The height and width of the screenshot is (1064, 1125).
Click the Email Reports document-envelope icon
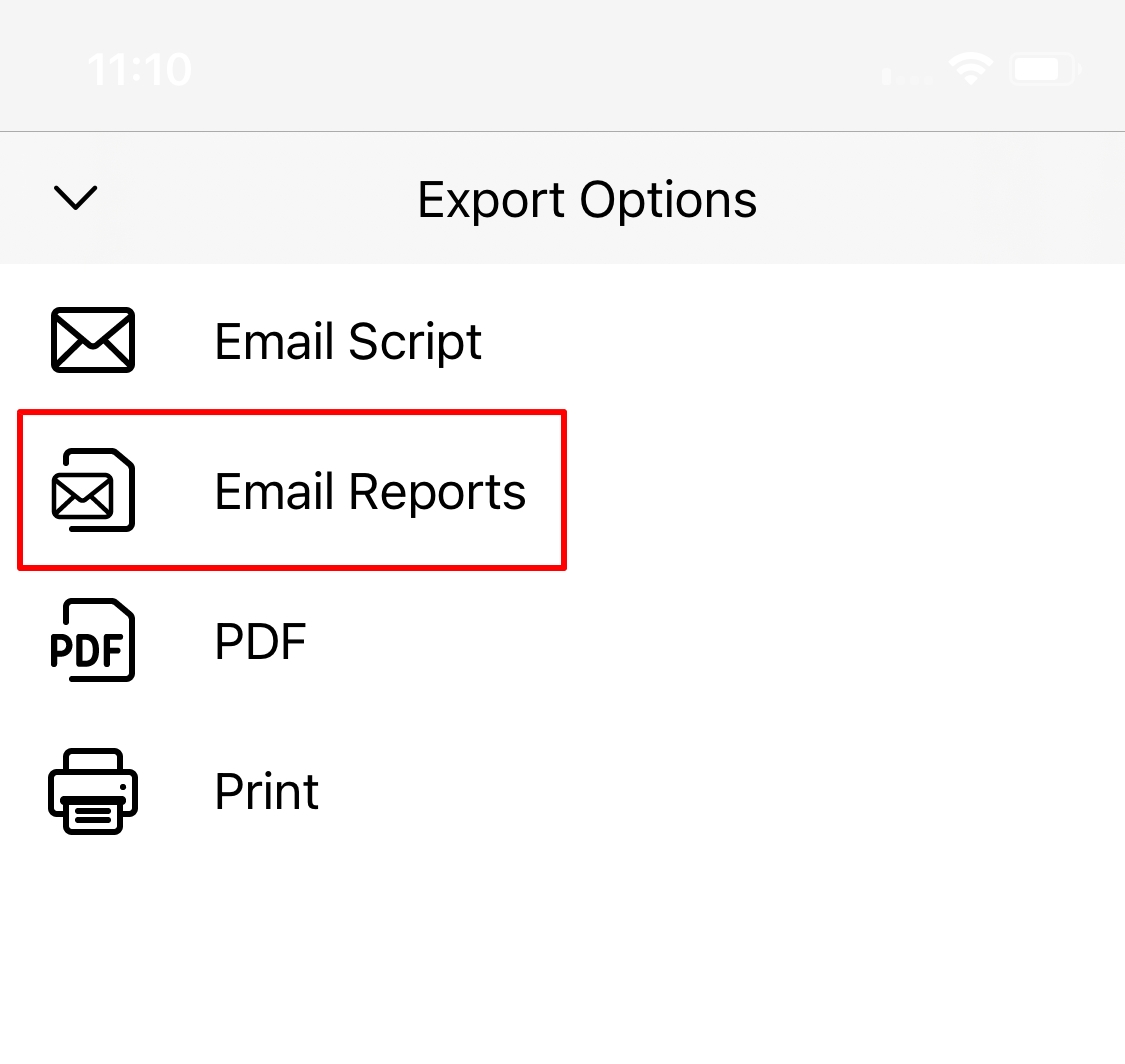(x=93, y=490)
